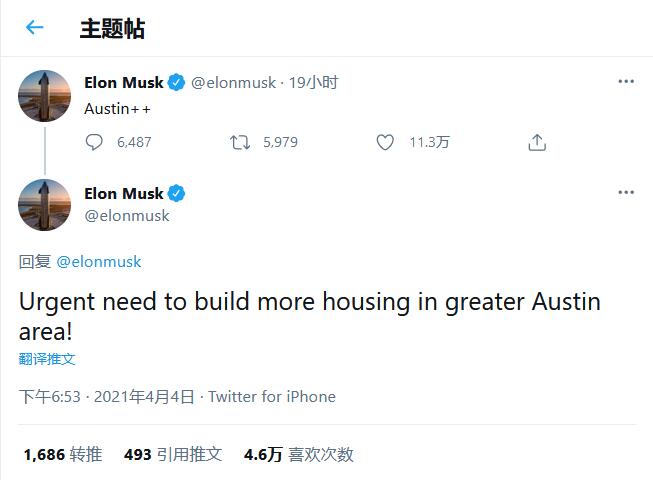The width and height of the screenshot is (653, 480).
Task: View the 1,686 转推 retweets list
Action: (x=62, y=455)
